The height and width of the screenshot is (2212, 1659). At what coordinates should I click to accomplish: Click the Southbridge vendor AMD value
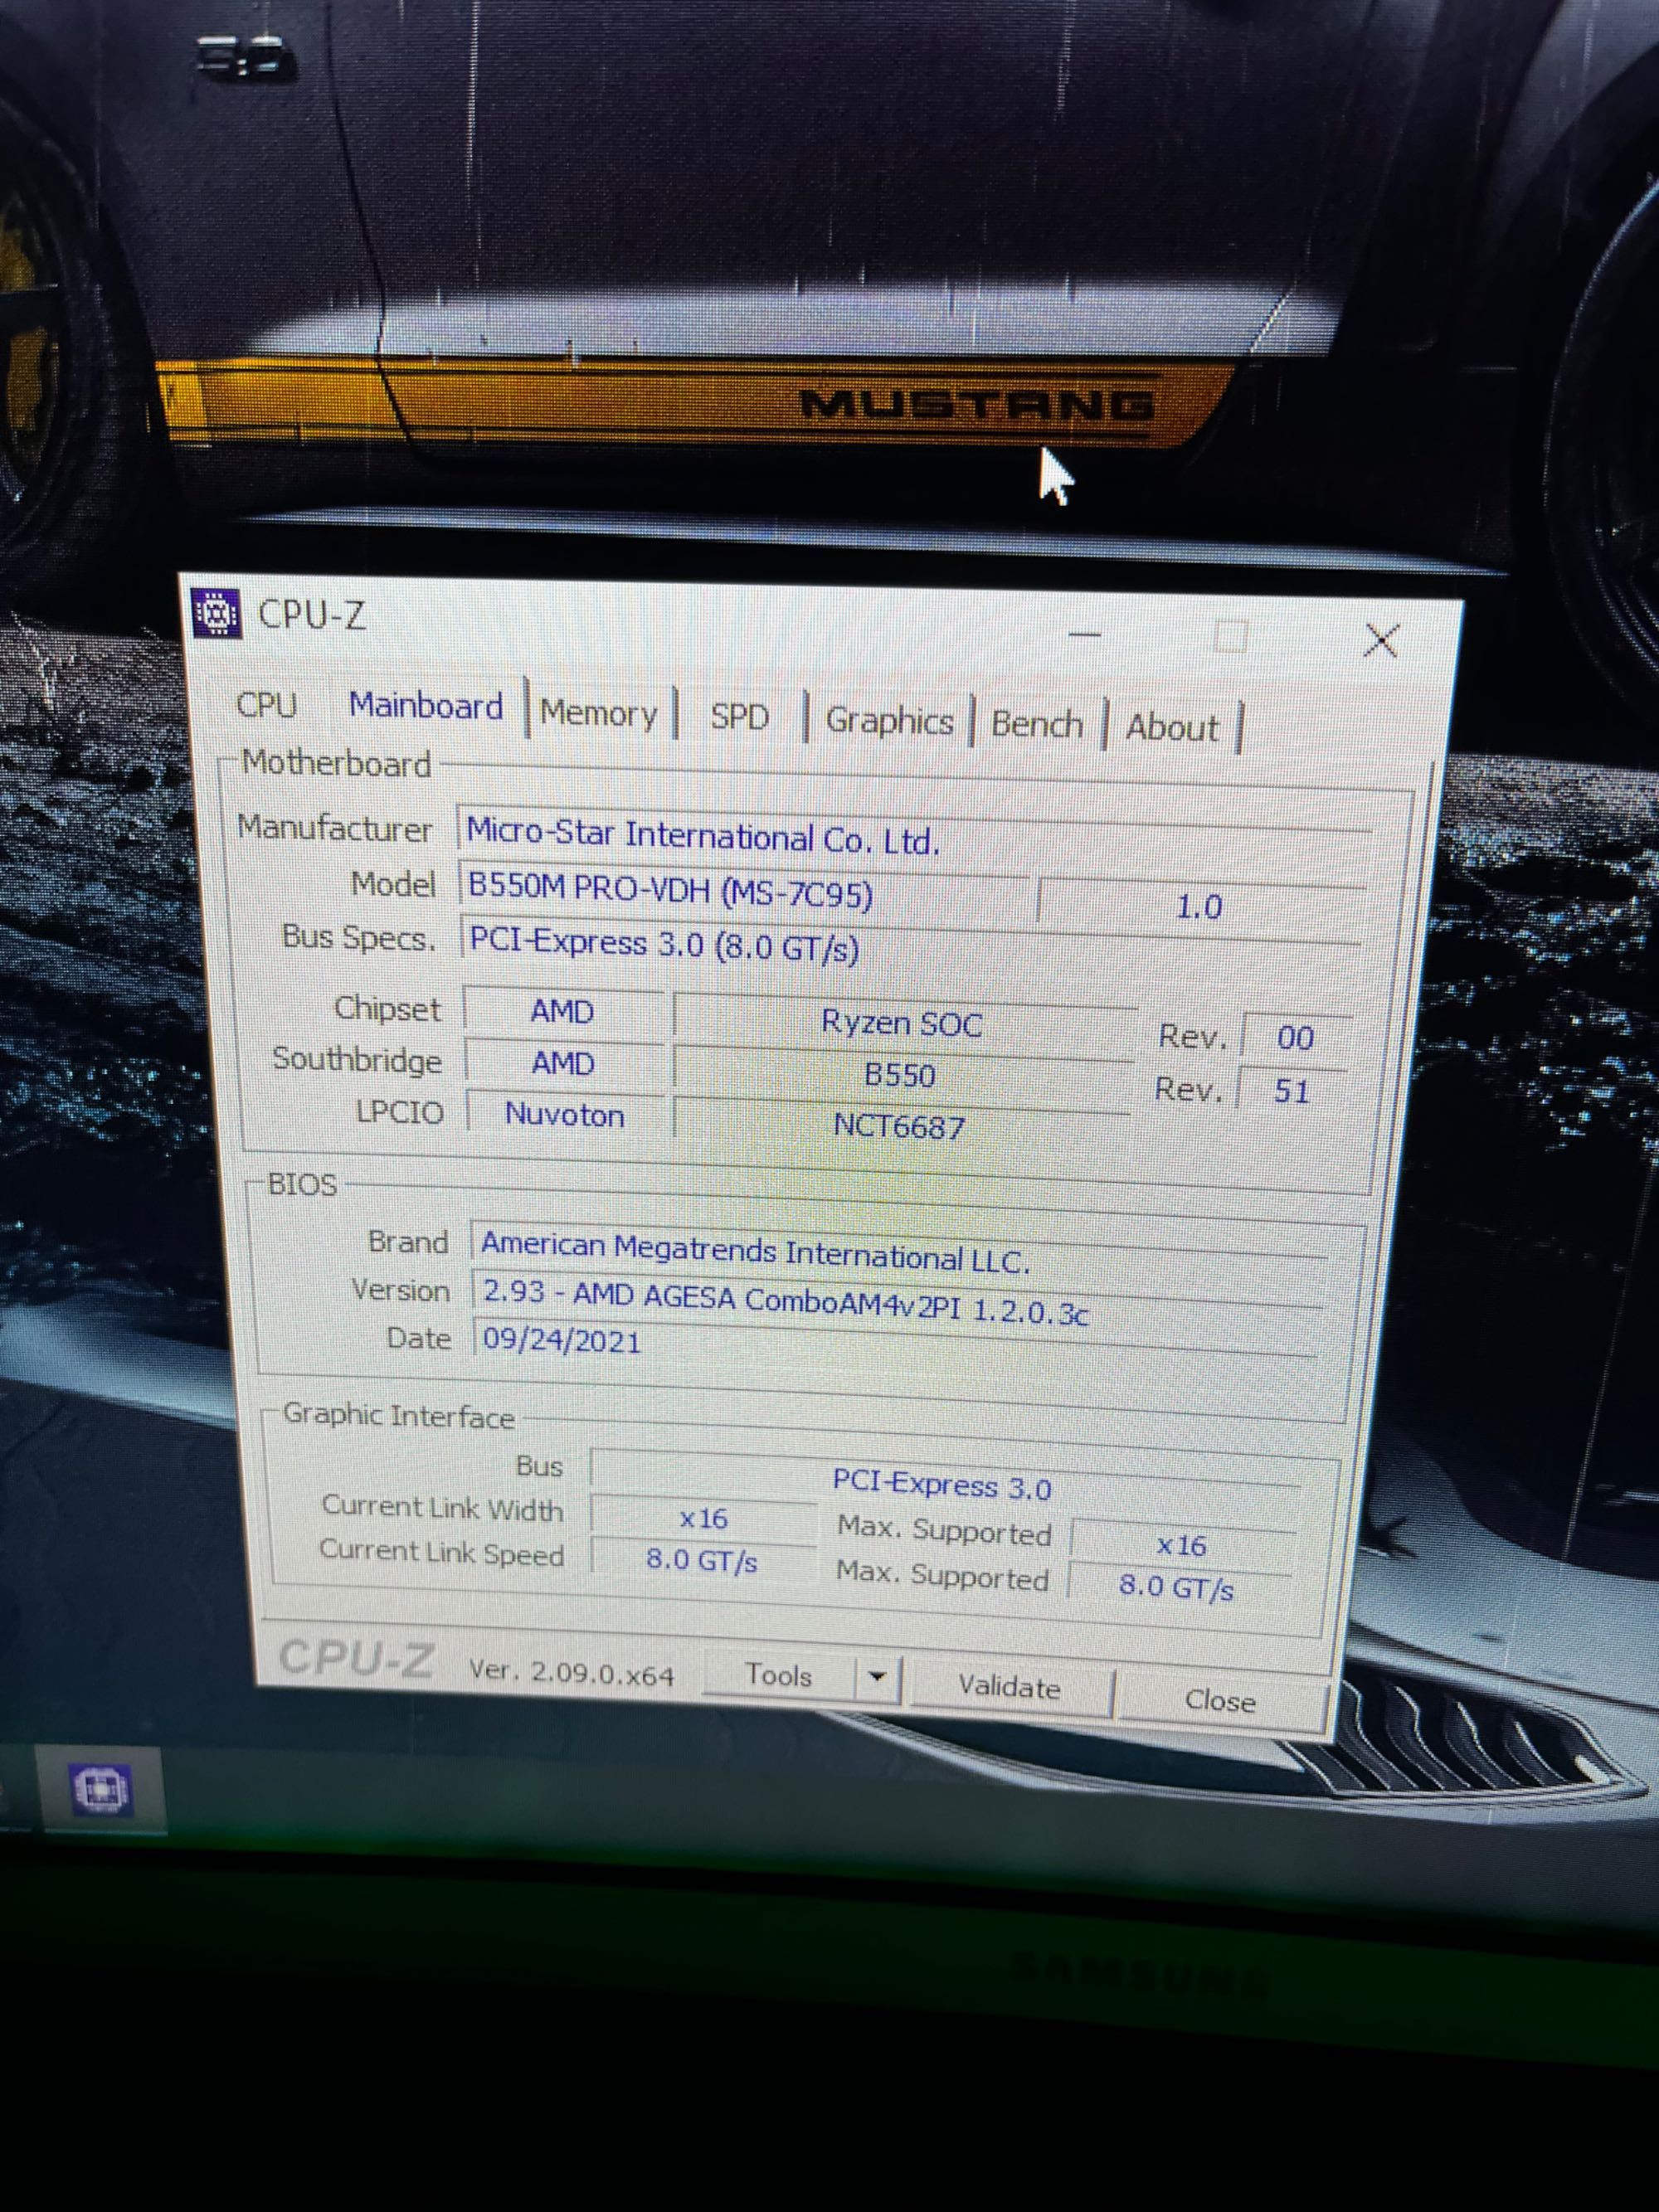tap(563, 1063)
